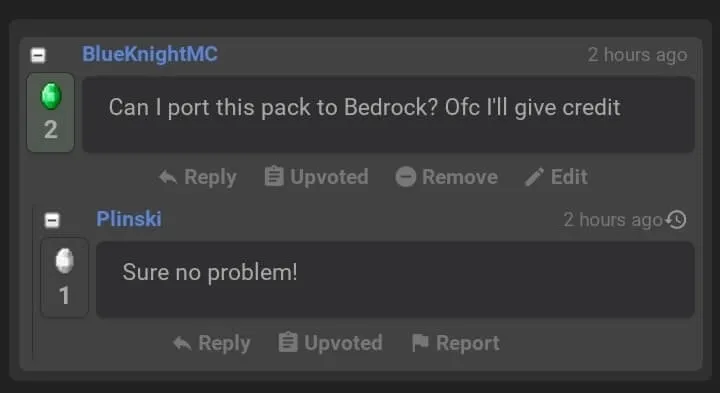Open BlueKnightMC's profile
Image resolution: width=720 pixels, height=393 pixels.
(150, 54)
